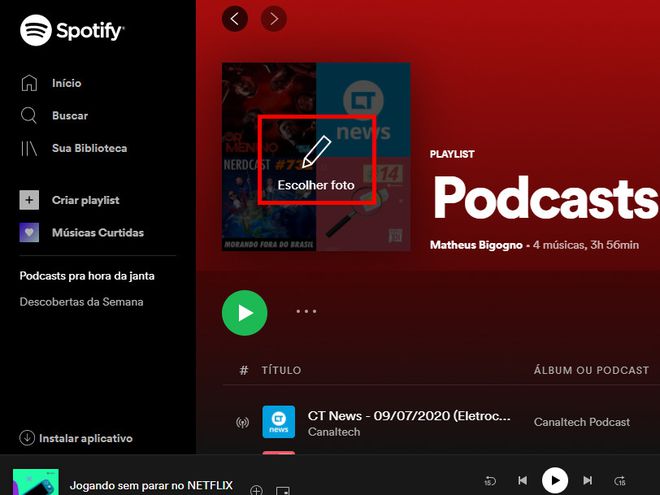Click the Instalar aplicativo link
Image resolution: width=660 pixels, height=495 pixels.
(x=86, y=438)
